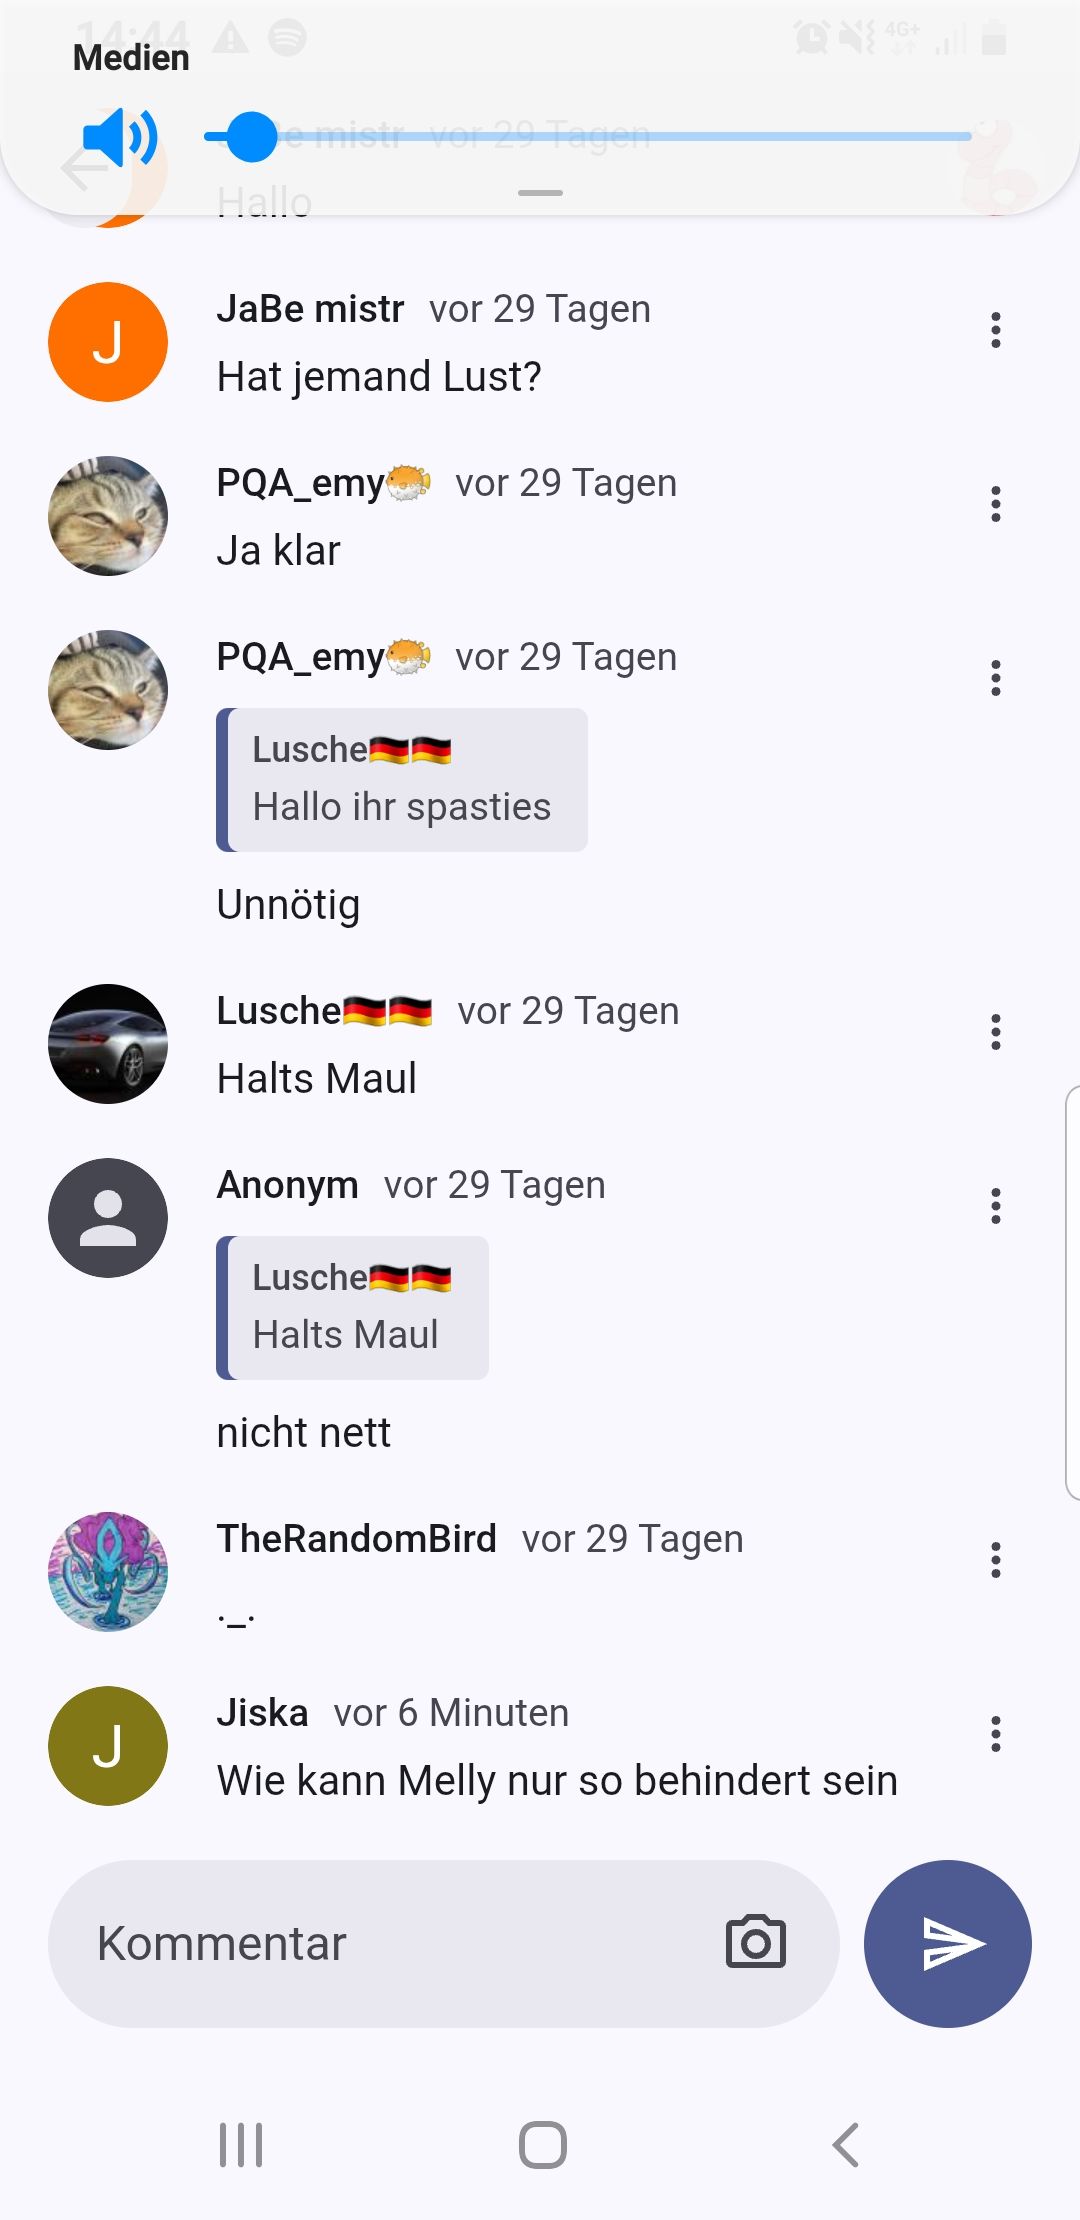This screenshot has height=2220, width=1080.
Task: Open Android recent apps button
Action: pyautogui.click(x=241, y=2145)
